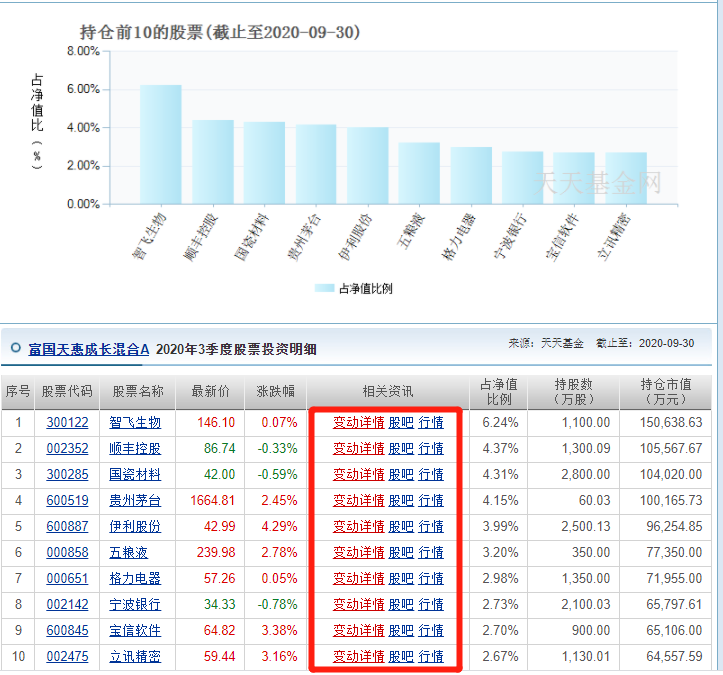
Task: Open fund link 富国天惠成长混合A
Action: click(89, 349)
